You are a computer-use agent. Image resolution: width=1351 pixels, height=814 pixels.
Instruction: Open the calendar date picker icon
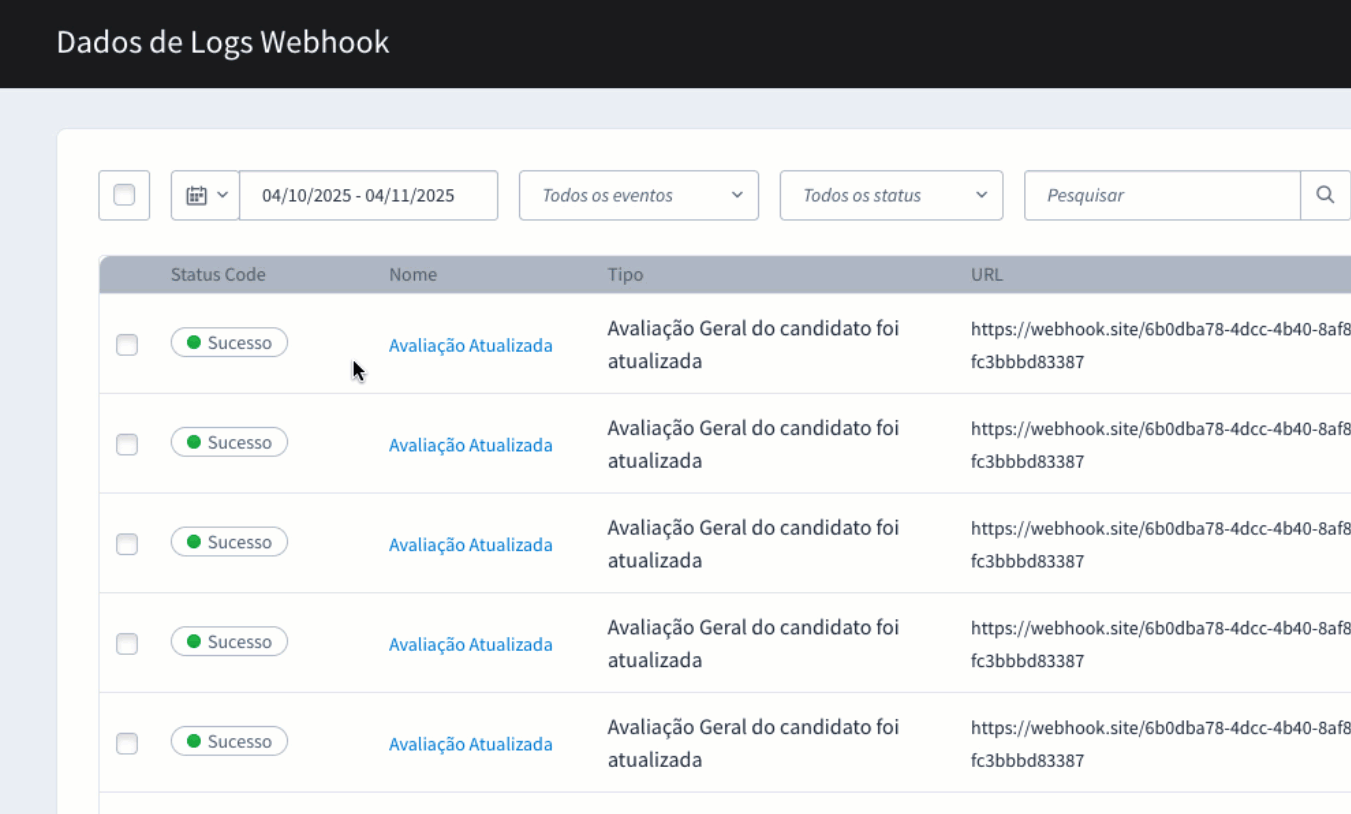click(198, 195)
